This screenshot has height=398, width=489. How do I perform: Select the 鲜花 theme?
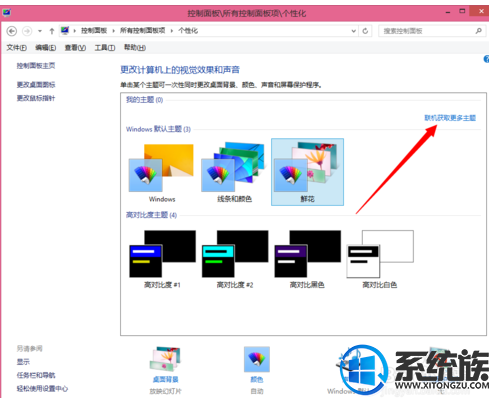tap(307, 172)
